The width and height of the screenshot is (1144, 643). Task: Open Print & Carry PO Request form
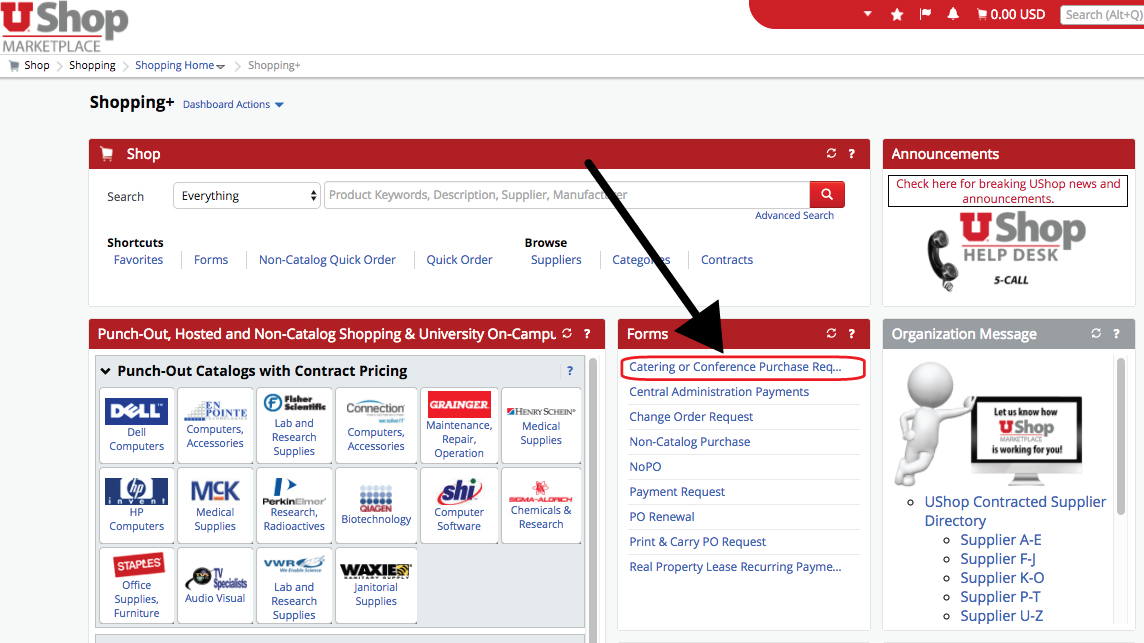point(697,542)
